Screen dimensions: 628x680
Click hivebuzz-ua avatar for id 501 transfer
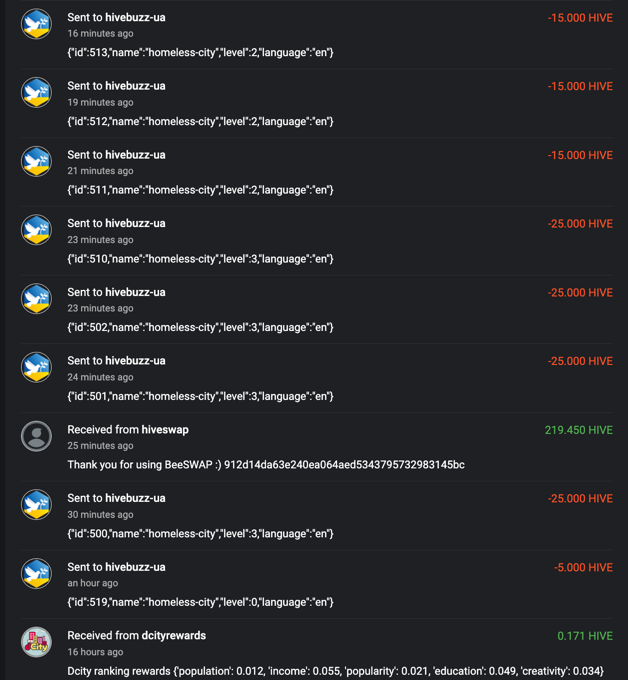(36, 367)
